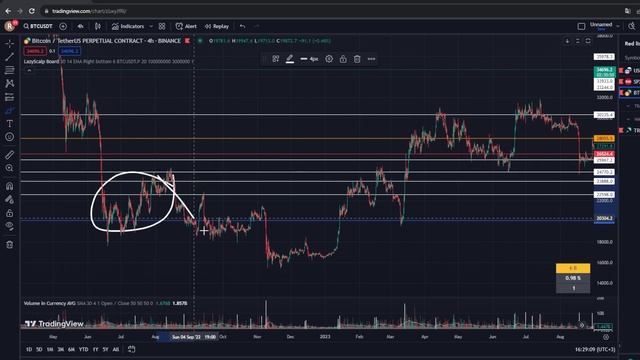Image resolution: width=640 pixels, height=360 pixels.
Task: Toggle magnet mode in left toolbar
Action: pyautogui.click(x=9, y=186)
